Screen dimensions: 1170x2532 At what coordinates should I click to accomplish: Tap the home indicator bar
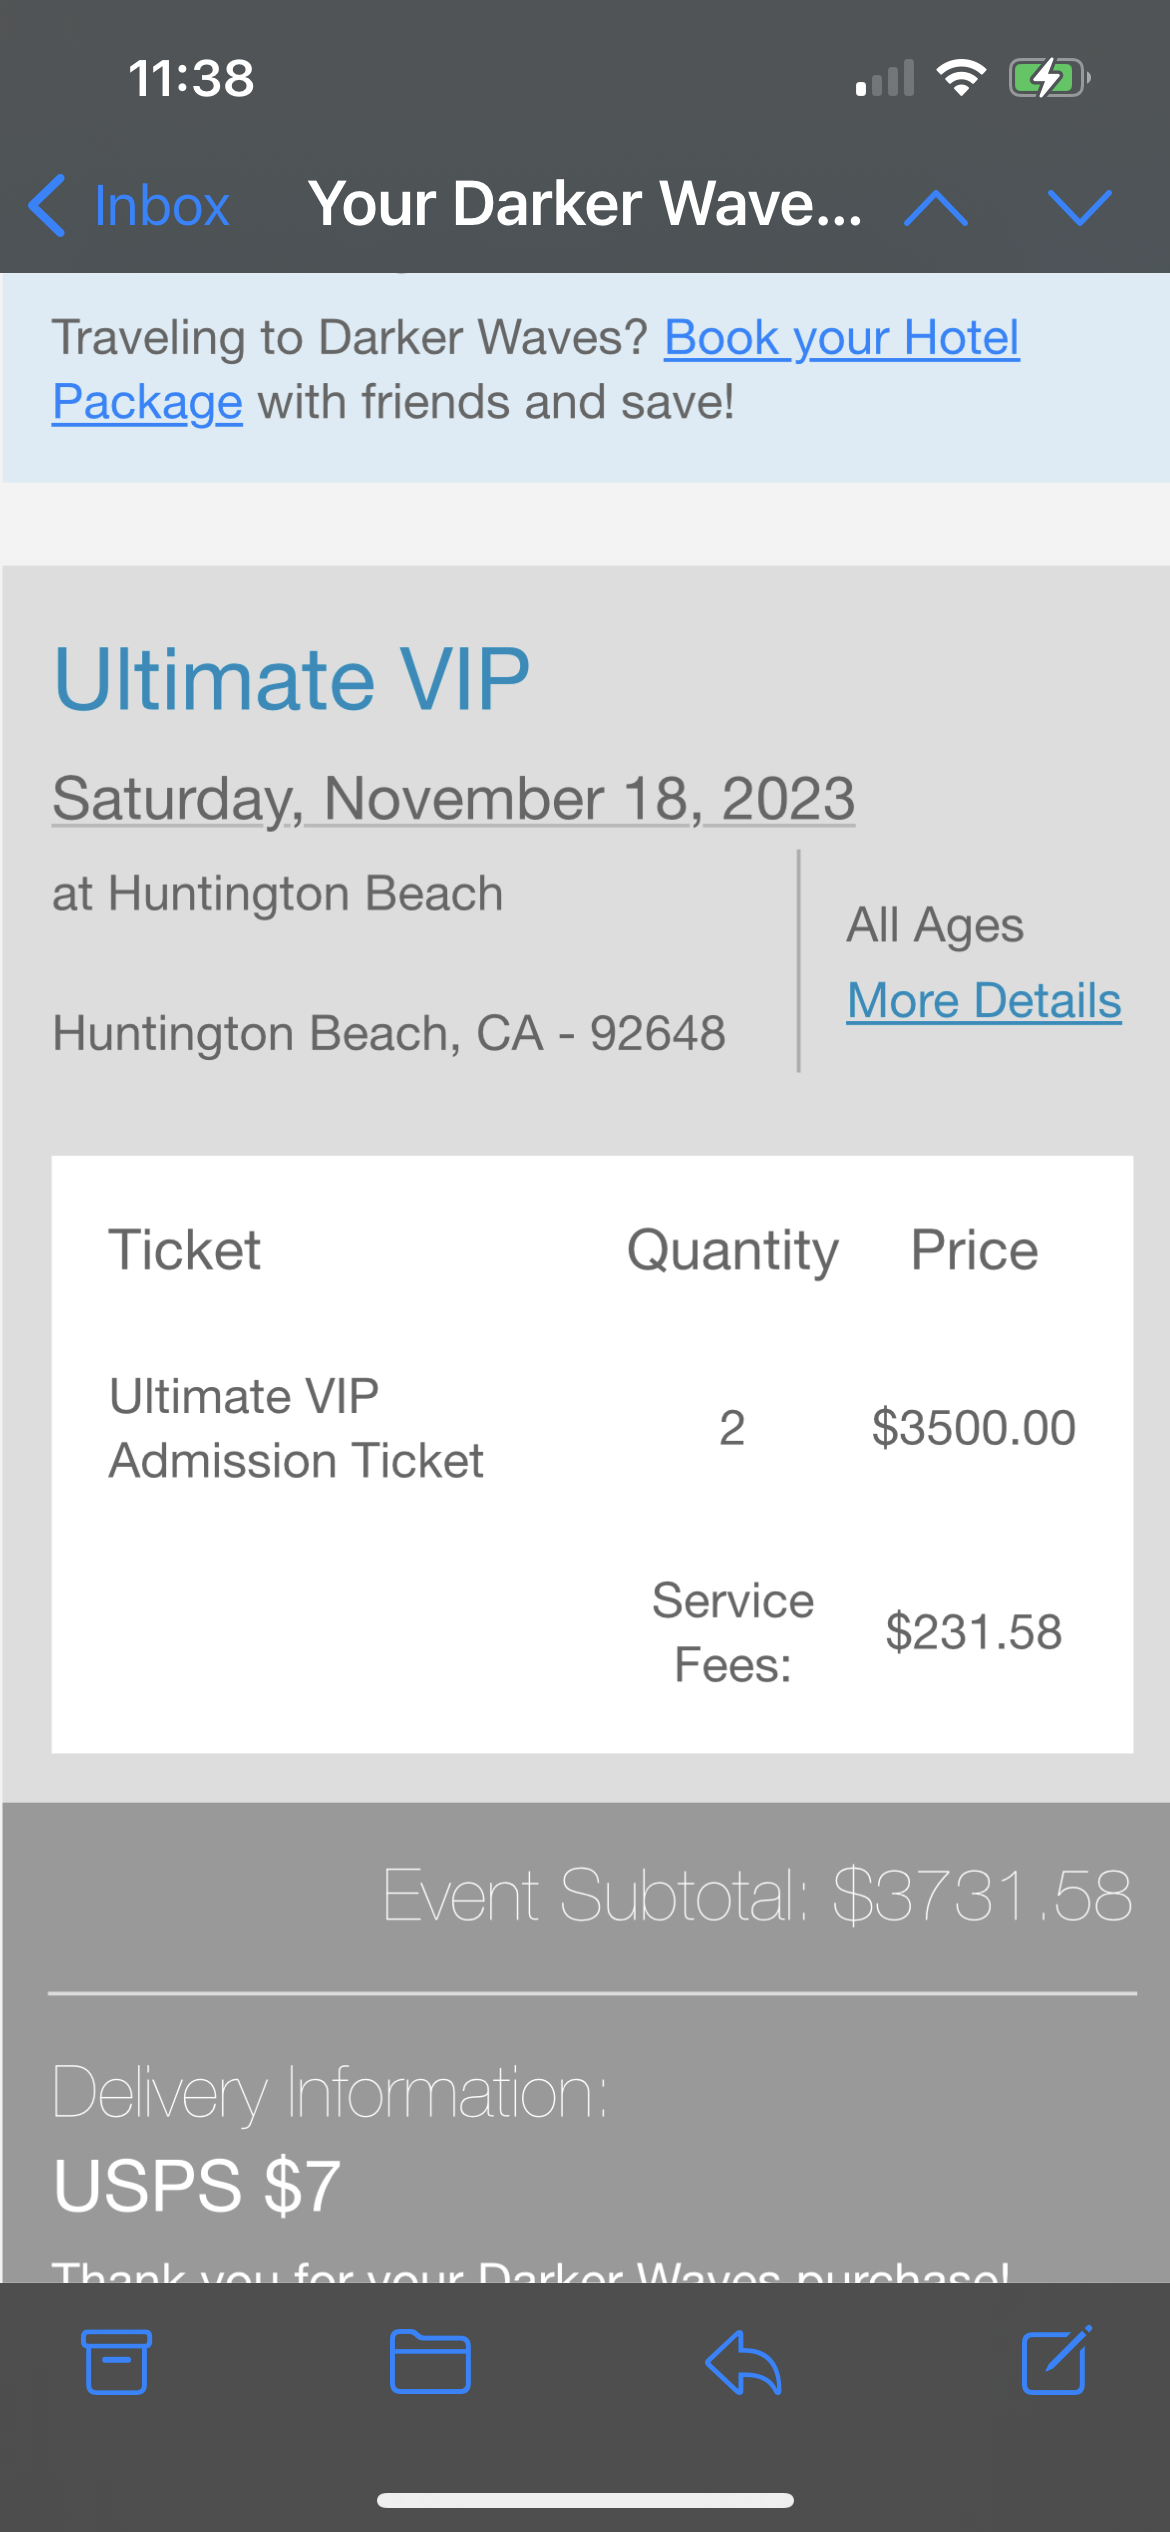tap(585, 2500)
